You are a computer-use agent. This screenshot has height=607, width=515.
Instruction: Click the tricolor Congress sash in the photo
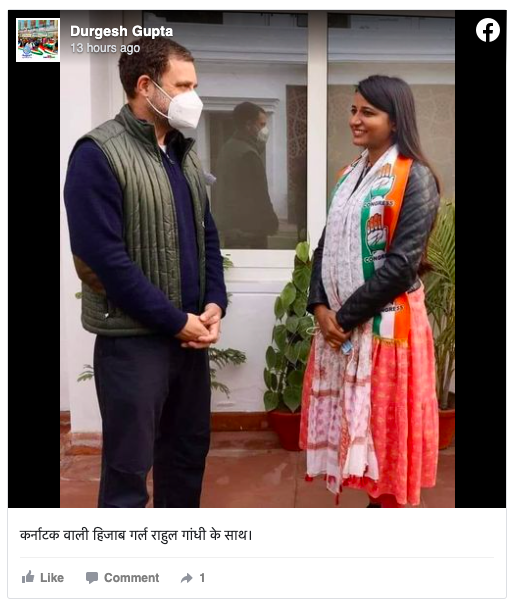(x=383, y=248)
